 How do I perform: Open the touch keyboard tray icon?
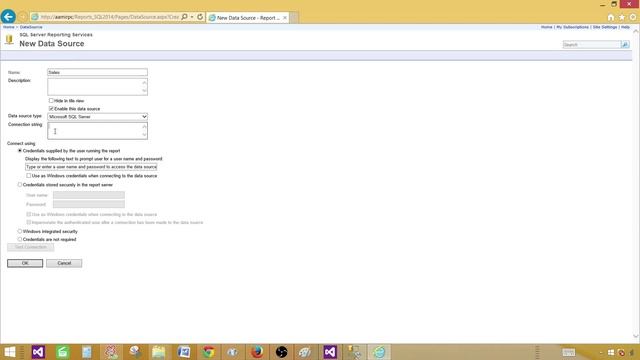pos(569,352)
